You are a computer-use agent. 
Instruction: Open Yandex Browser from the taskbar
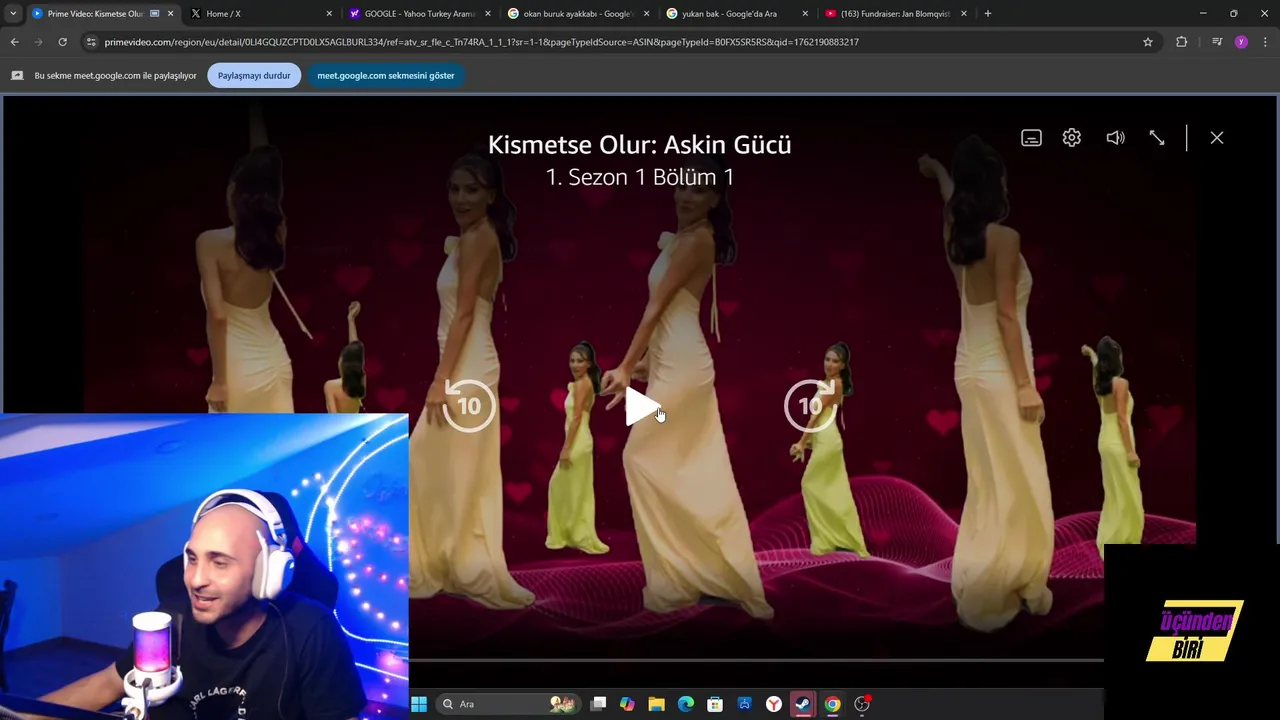tap(774, 704)
